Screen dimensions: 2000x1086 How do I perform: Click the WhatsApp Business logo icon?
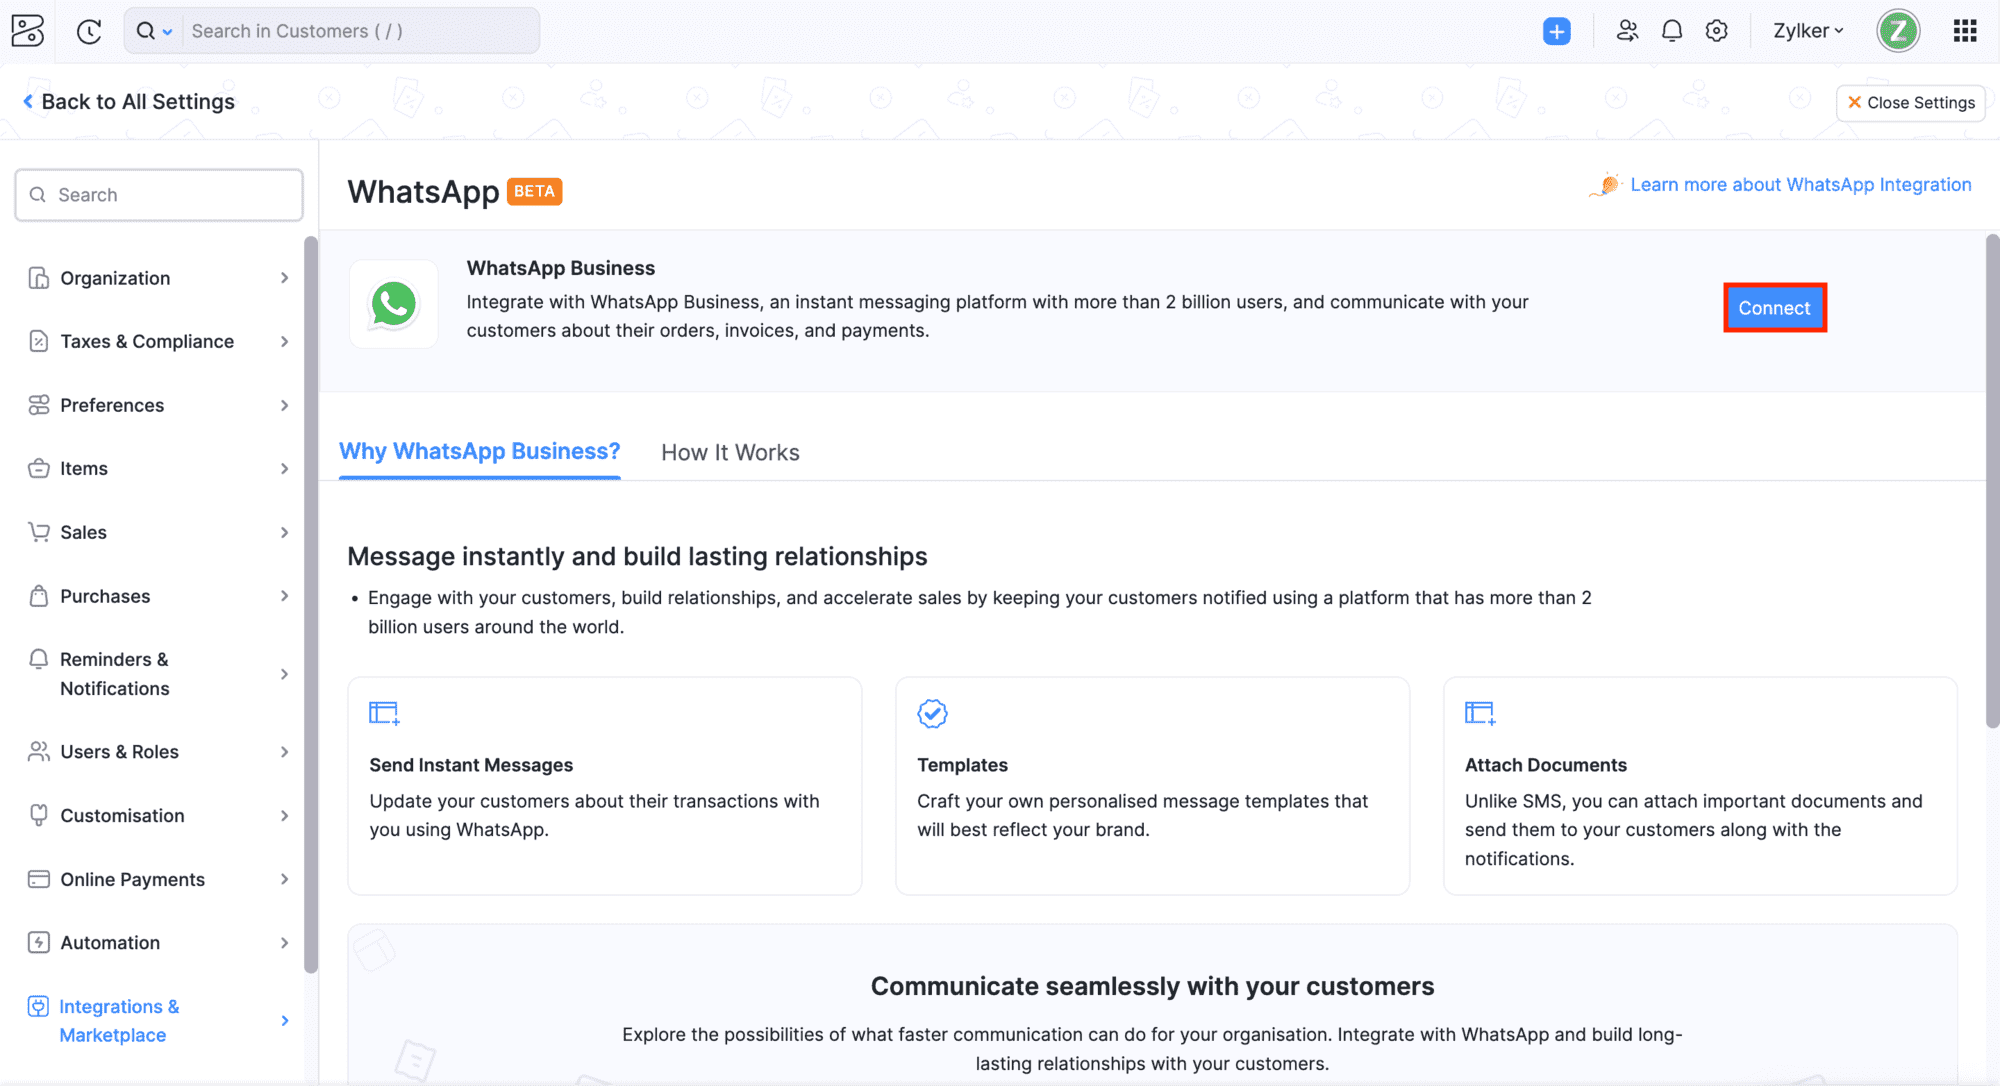(x=394, y=304)
